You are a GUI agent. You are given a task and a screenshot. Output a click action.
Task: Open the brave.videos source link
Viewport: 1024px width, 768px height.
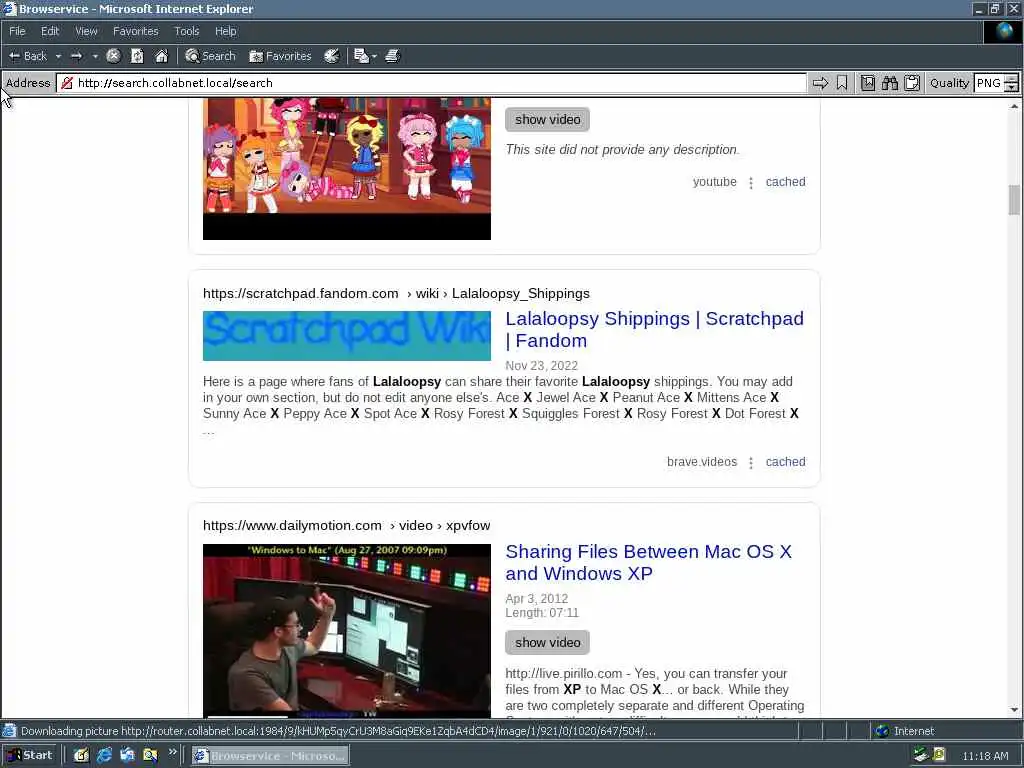[x=701, y=462]
